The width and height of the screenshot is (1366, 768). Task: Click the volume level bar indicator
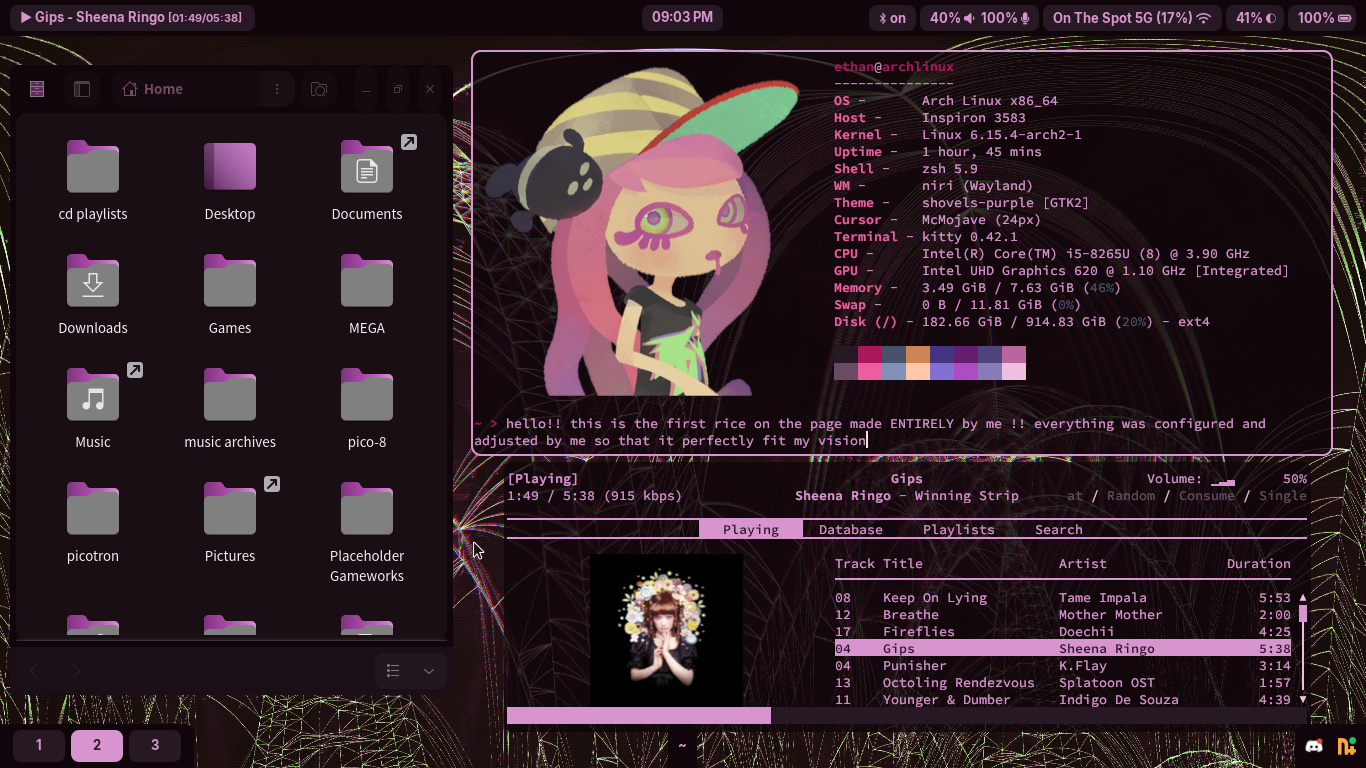[x=1223, y=480]
